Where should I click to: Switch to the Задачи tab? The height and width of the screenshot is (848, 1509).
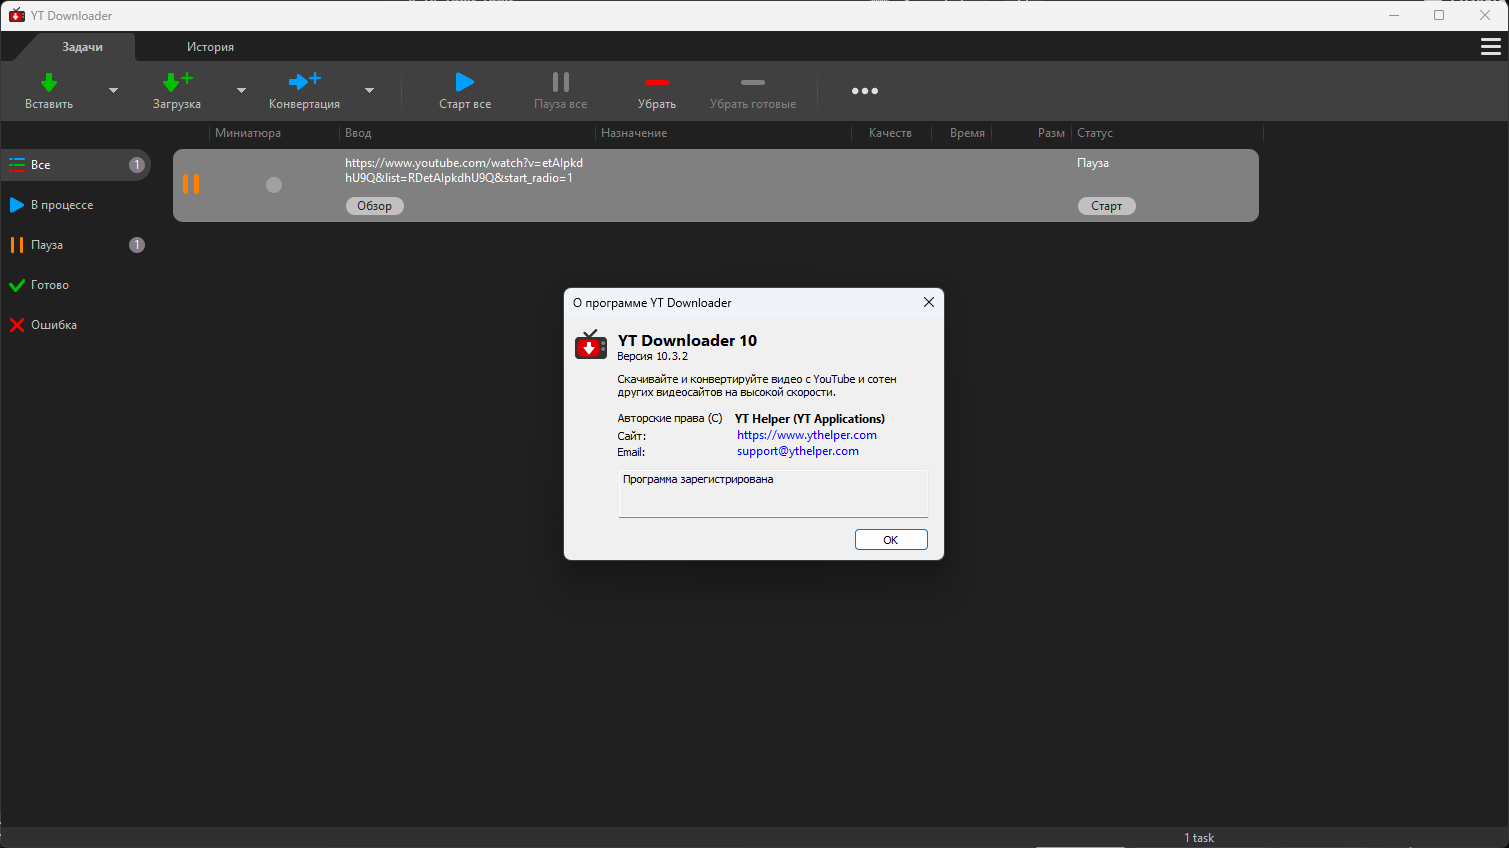(x=83, y=47)
